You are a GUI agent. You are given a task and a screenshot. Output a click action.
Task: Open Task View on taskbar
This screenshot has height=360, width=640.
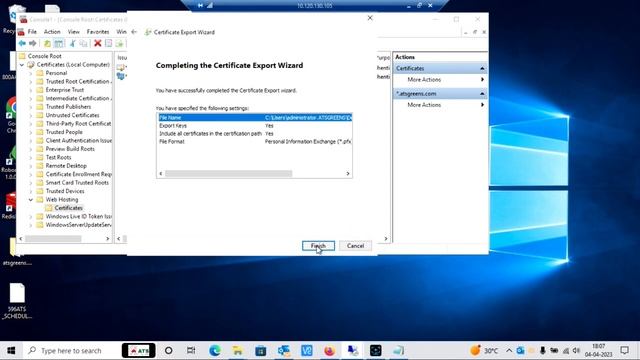tap(191, 351)
